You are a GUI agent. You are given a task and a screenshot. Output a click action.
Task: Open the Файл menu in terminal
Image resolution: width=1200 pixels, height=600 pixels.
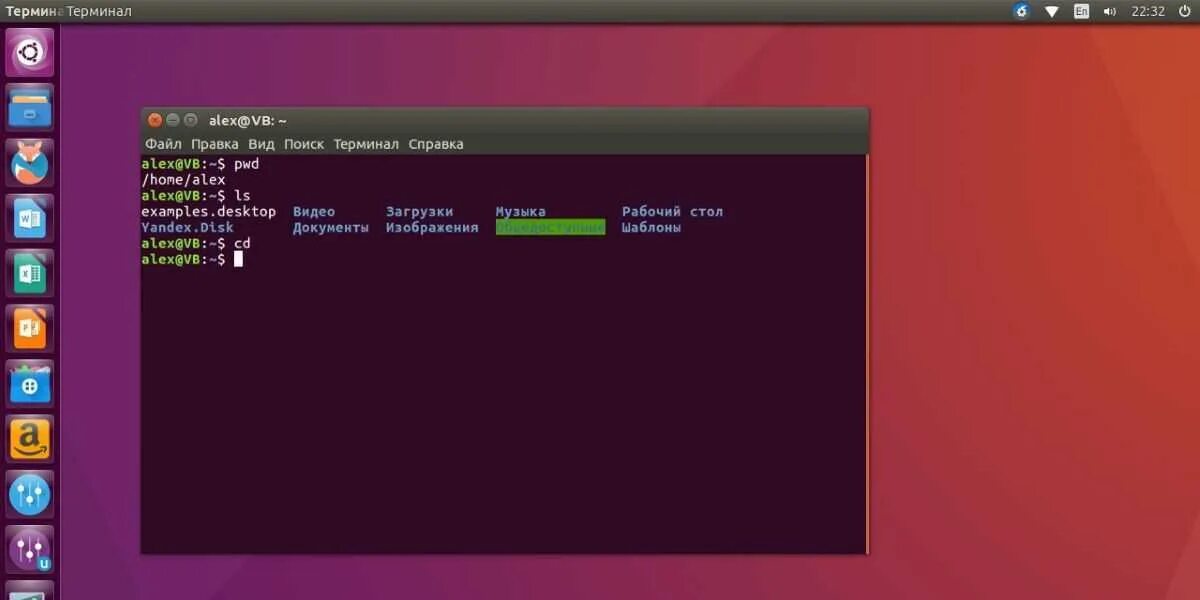pos(163,144)
